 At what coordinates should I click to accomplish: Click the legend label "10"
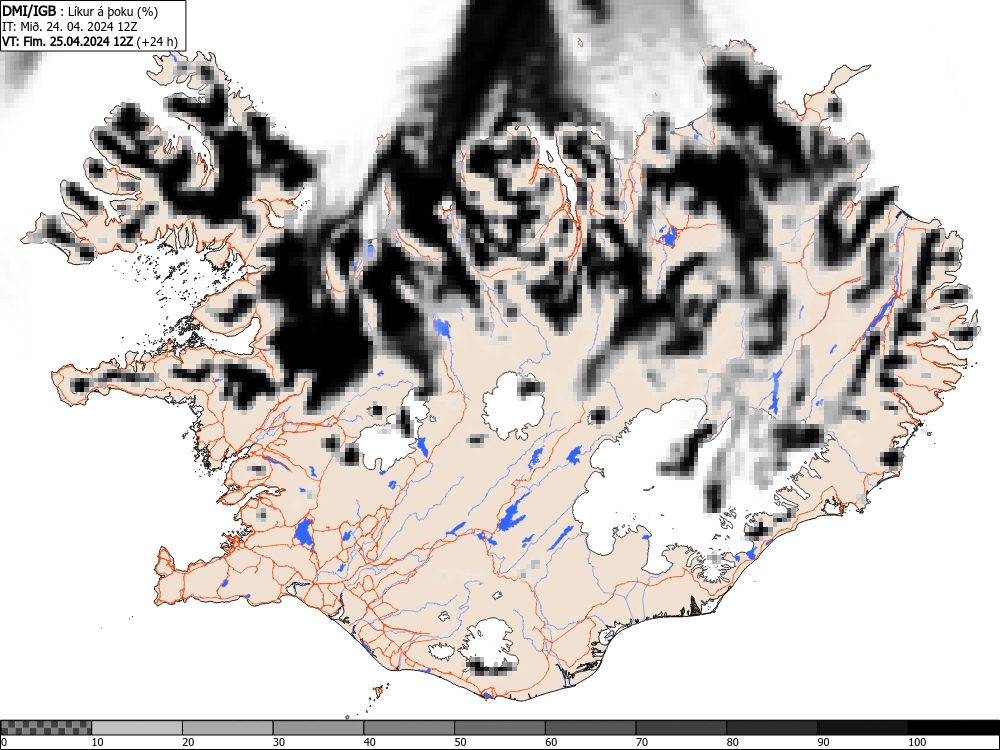coord(98,742)
